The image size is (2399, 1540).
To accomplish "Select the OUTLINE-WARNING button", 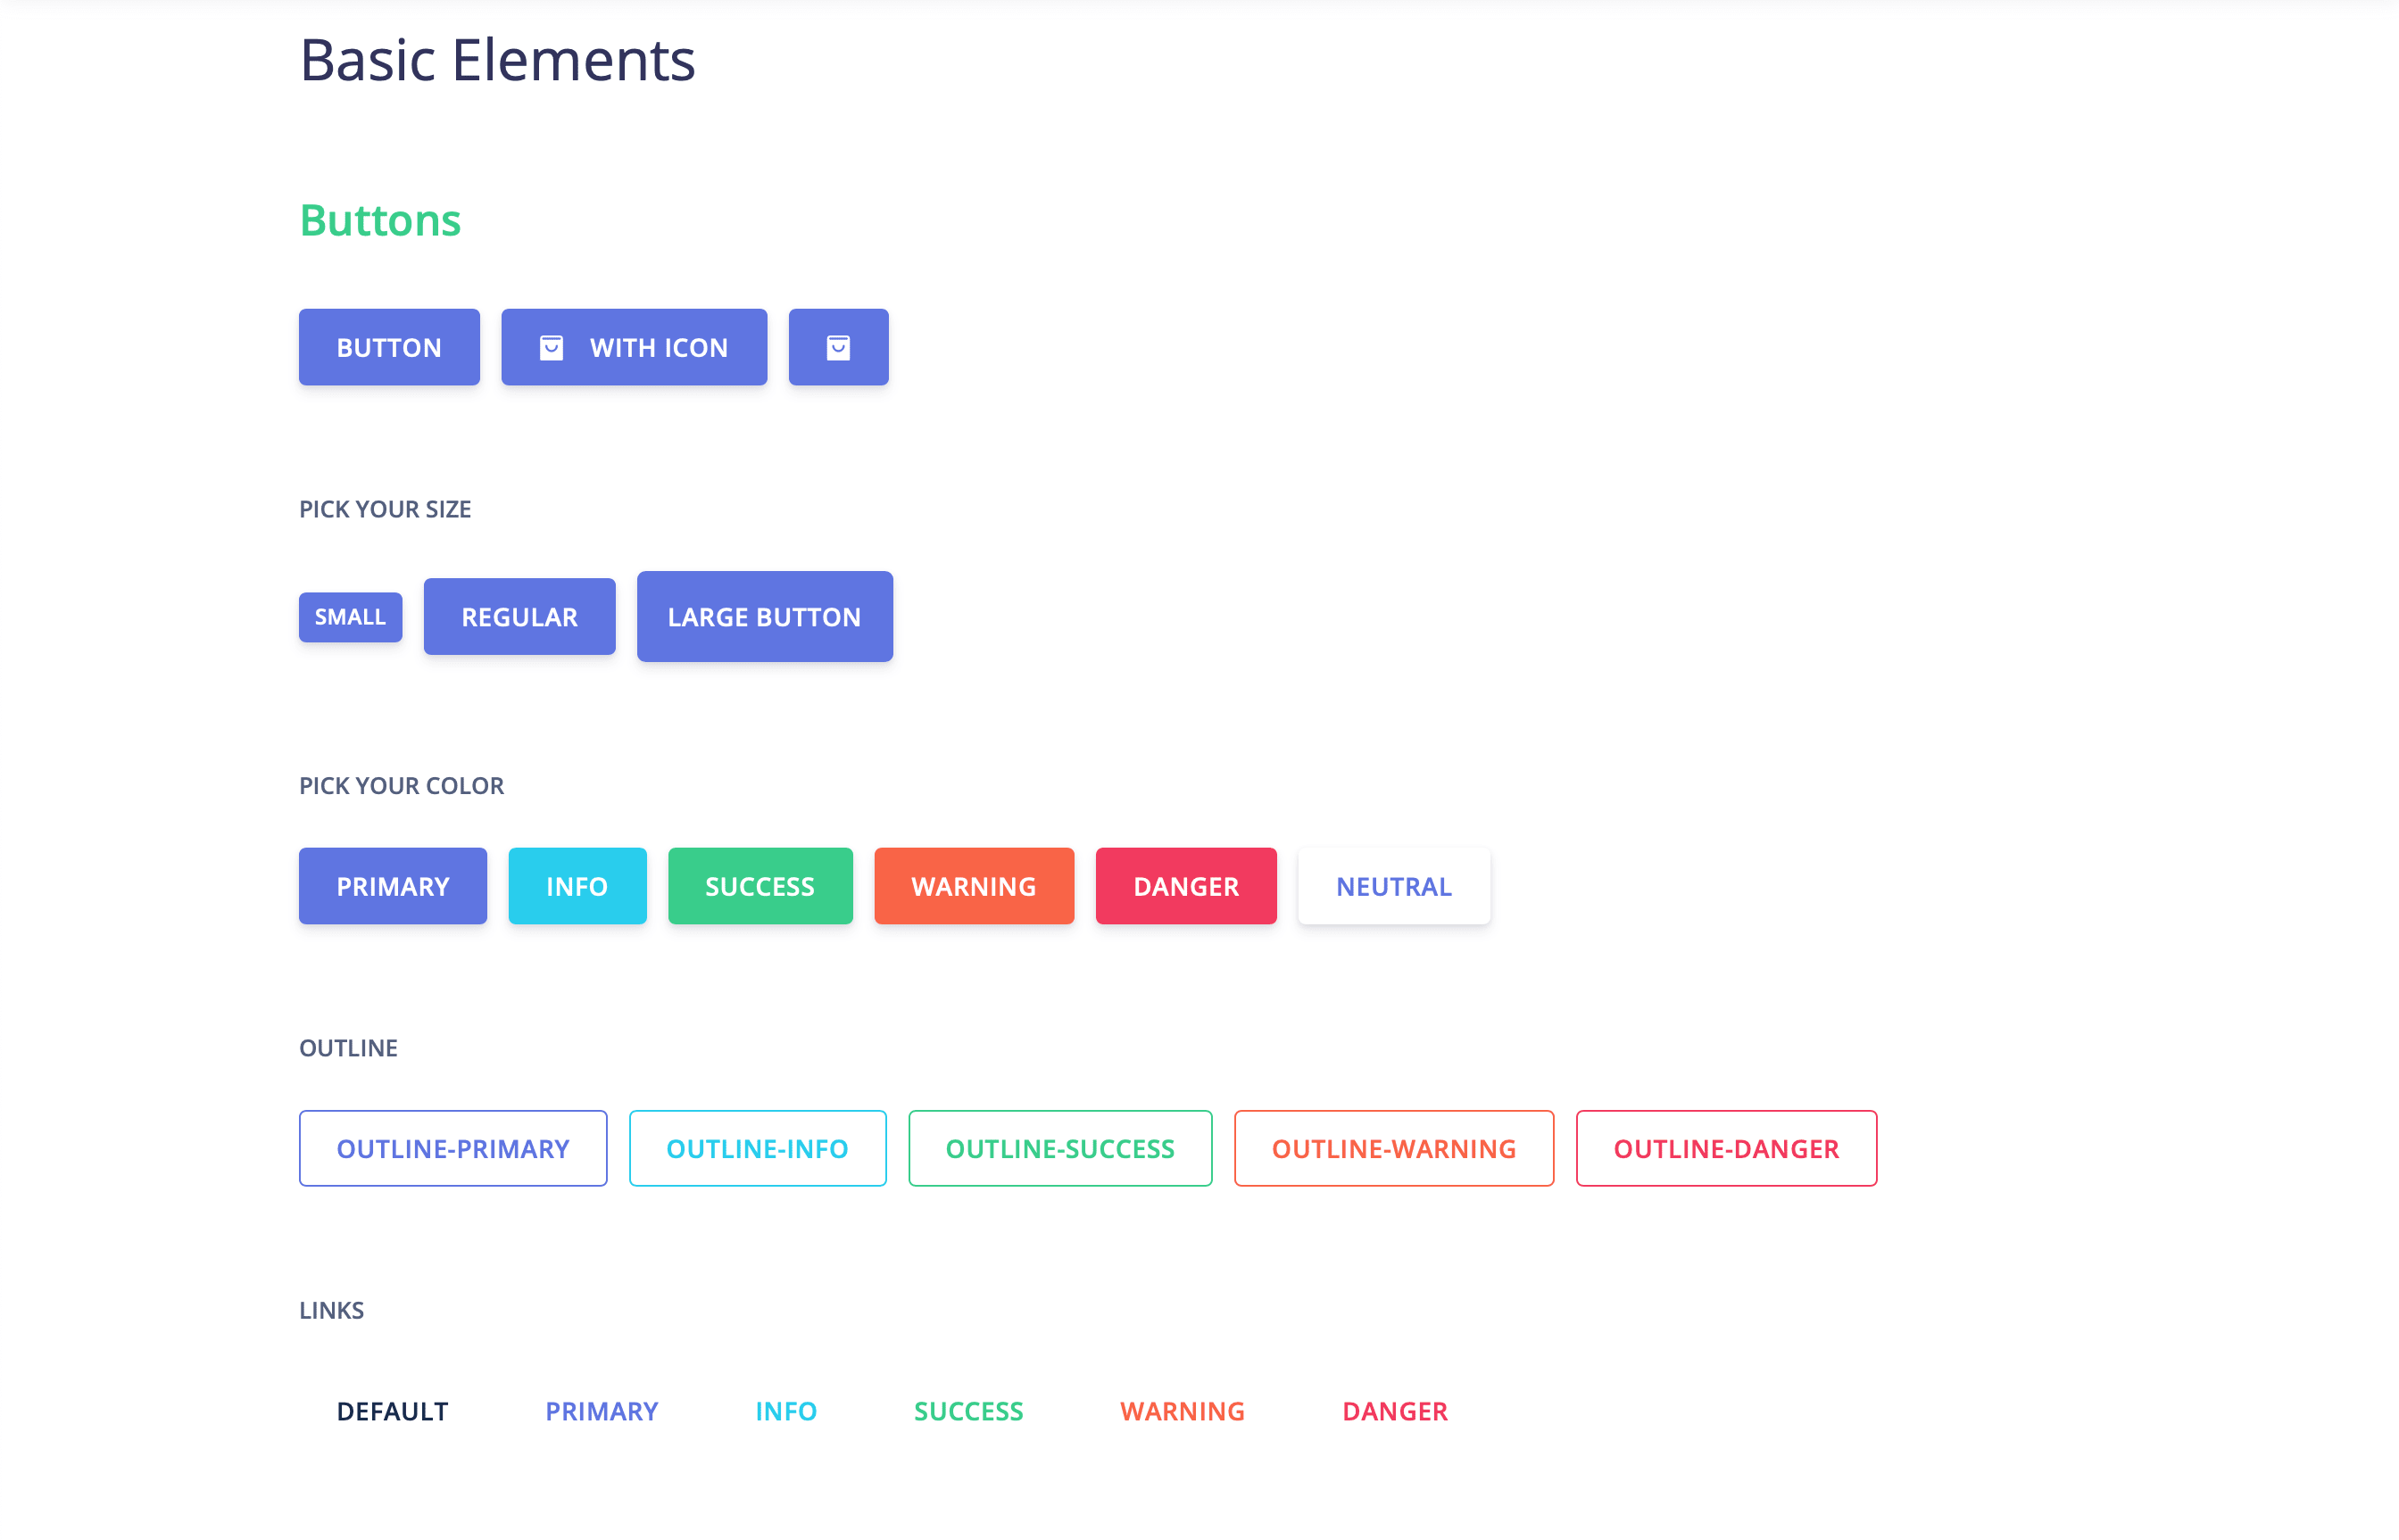I will point(1393,1148).
